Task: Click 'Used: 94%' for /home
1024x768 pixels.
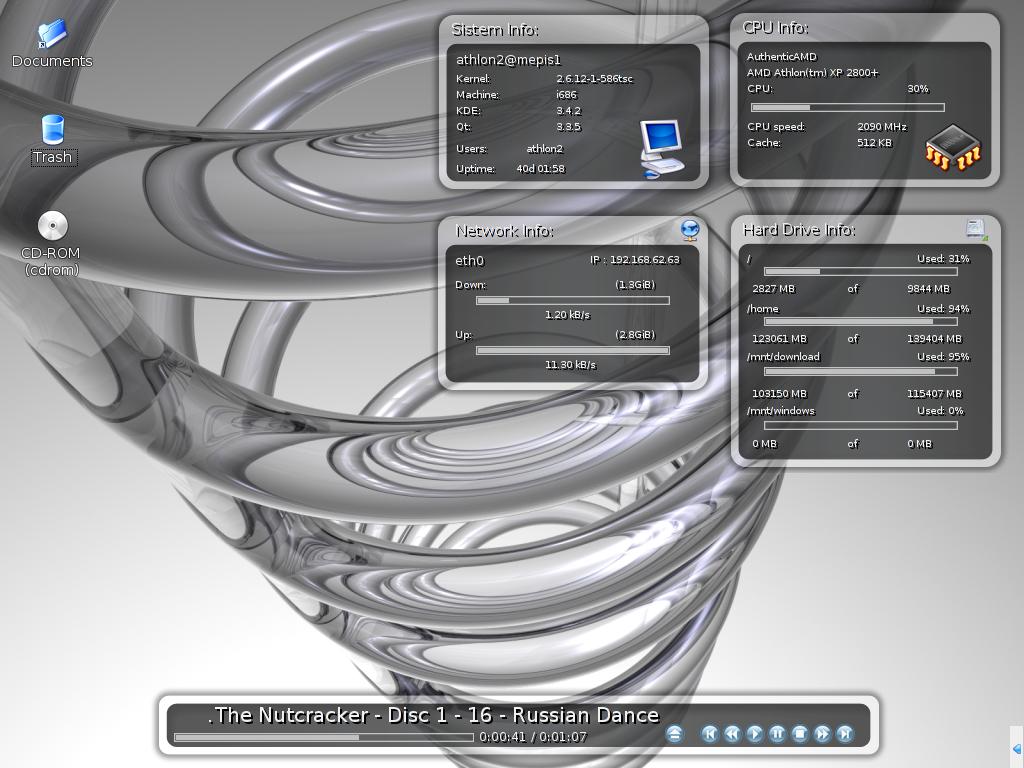Action: tap(944, 309)
